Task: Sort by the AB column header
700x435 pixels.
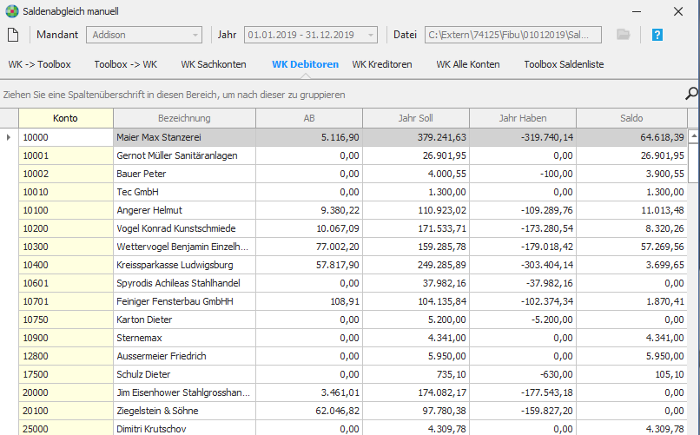Action: click(309, 118)
